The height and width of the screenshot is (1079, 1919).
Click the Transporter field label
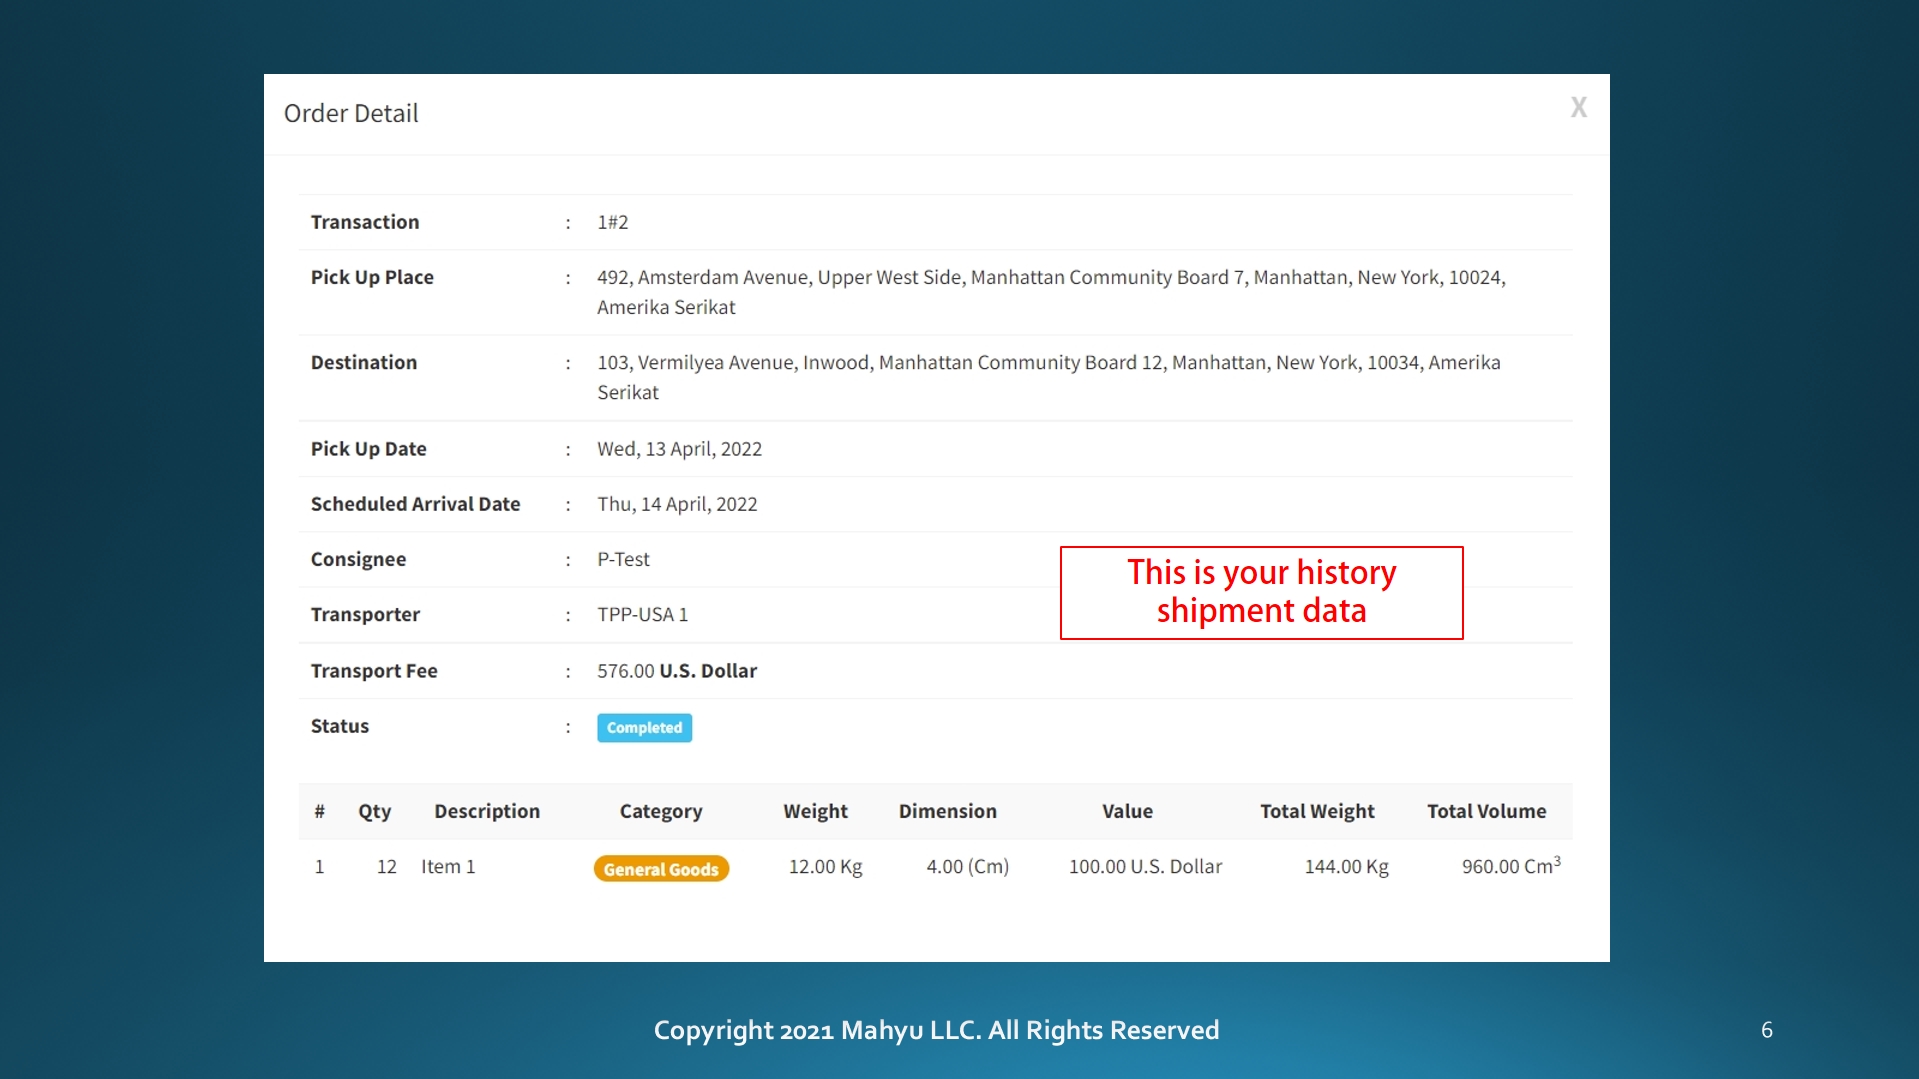tap(365, 614)
